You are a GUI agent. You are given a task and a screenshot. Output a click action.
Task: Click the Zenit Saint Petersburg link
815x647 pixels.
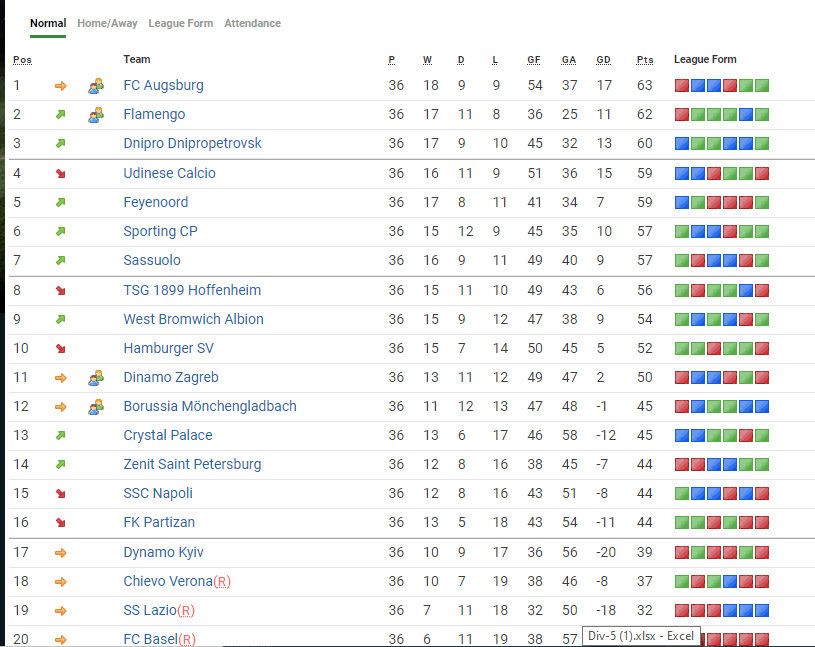click(192, 465)
